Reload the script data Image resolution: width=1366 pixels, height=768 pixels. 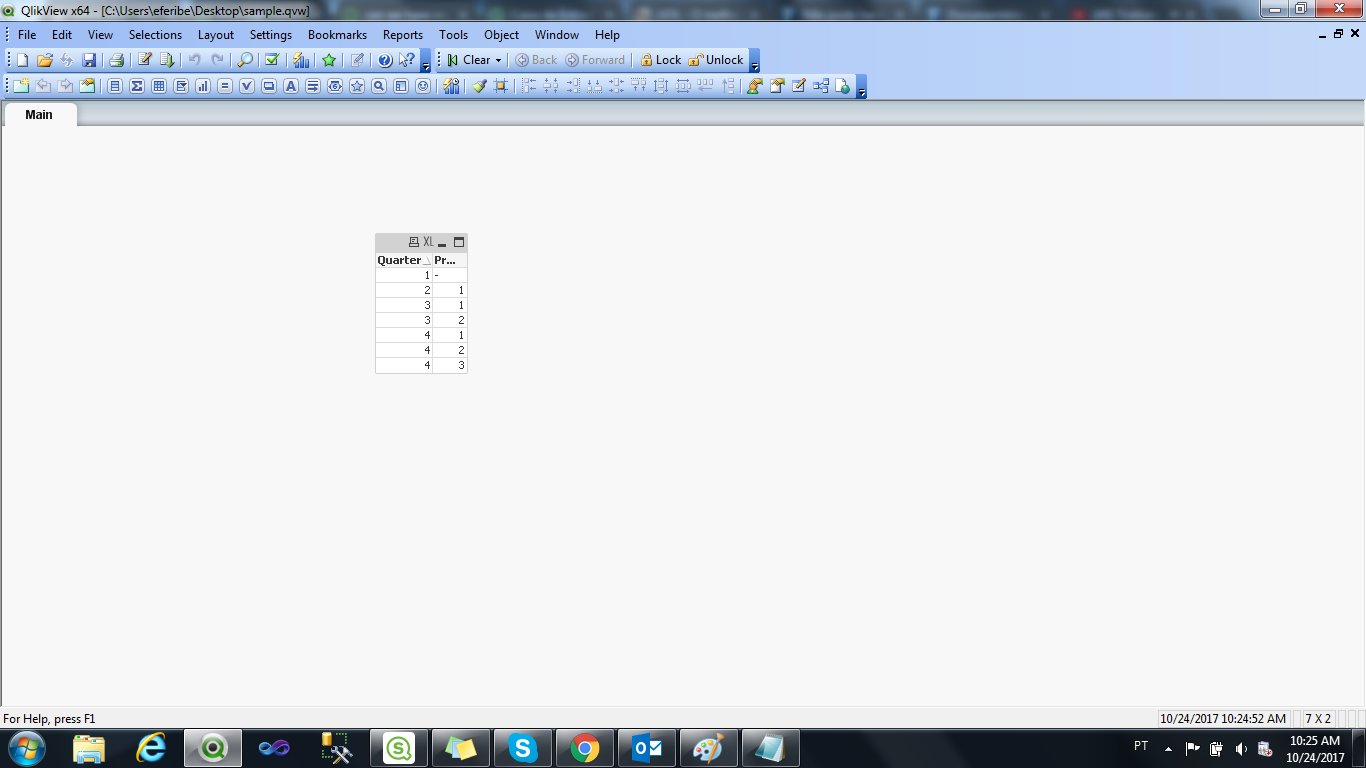(x=167, y=60)
